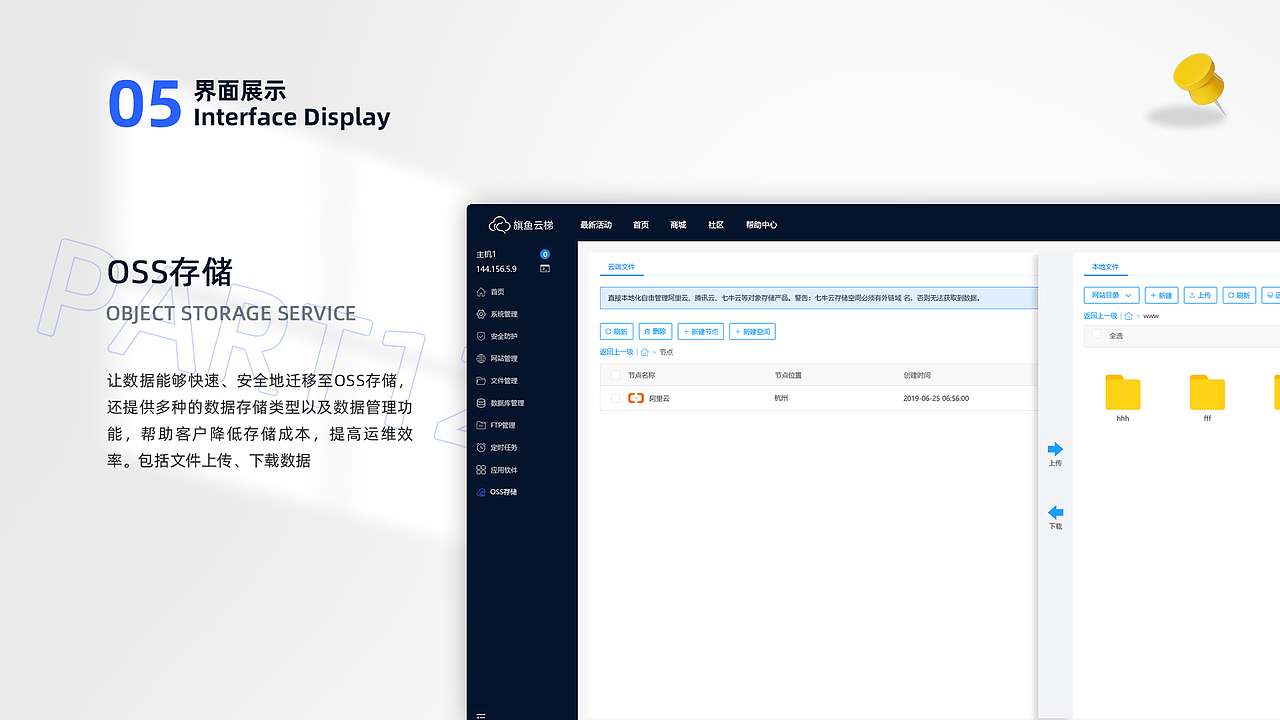1280x720 pixels.
Task: Switch to the 本地文件 tab
Action: click(x=1106, y=268)
